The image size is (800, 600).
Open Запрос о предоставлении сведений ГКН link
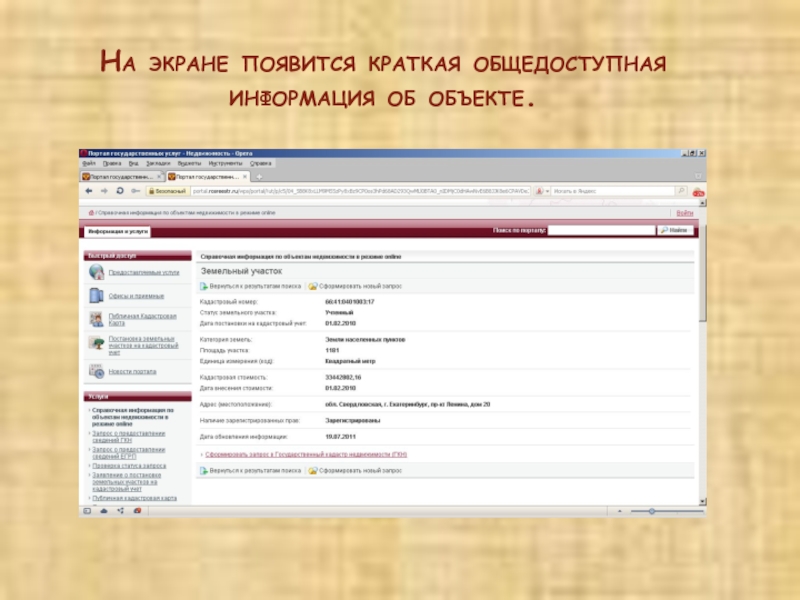coord(129,437)
